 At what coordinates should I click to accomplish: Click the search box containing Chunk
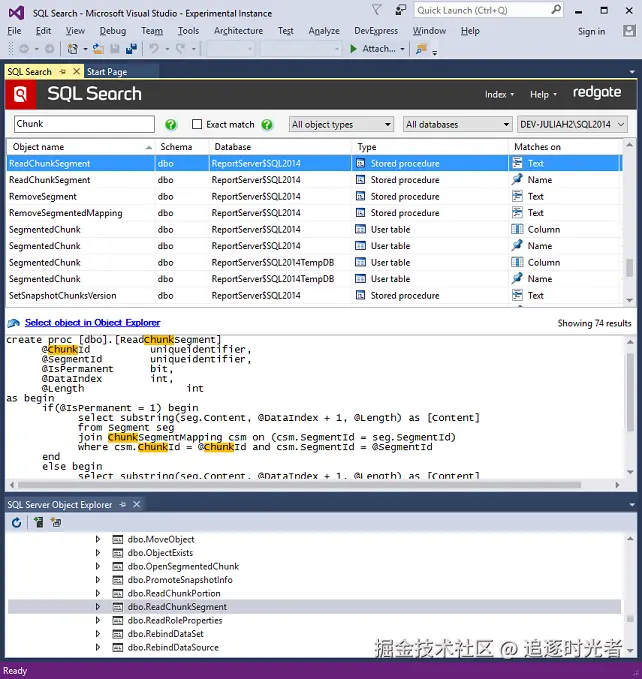click(84, 125)
